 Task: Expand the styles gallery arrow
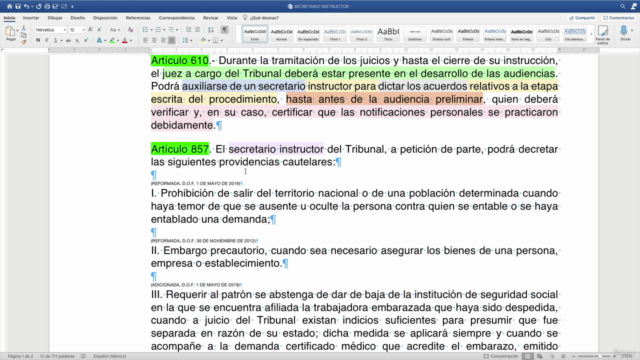(591, 34)
